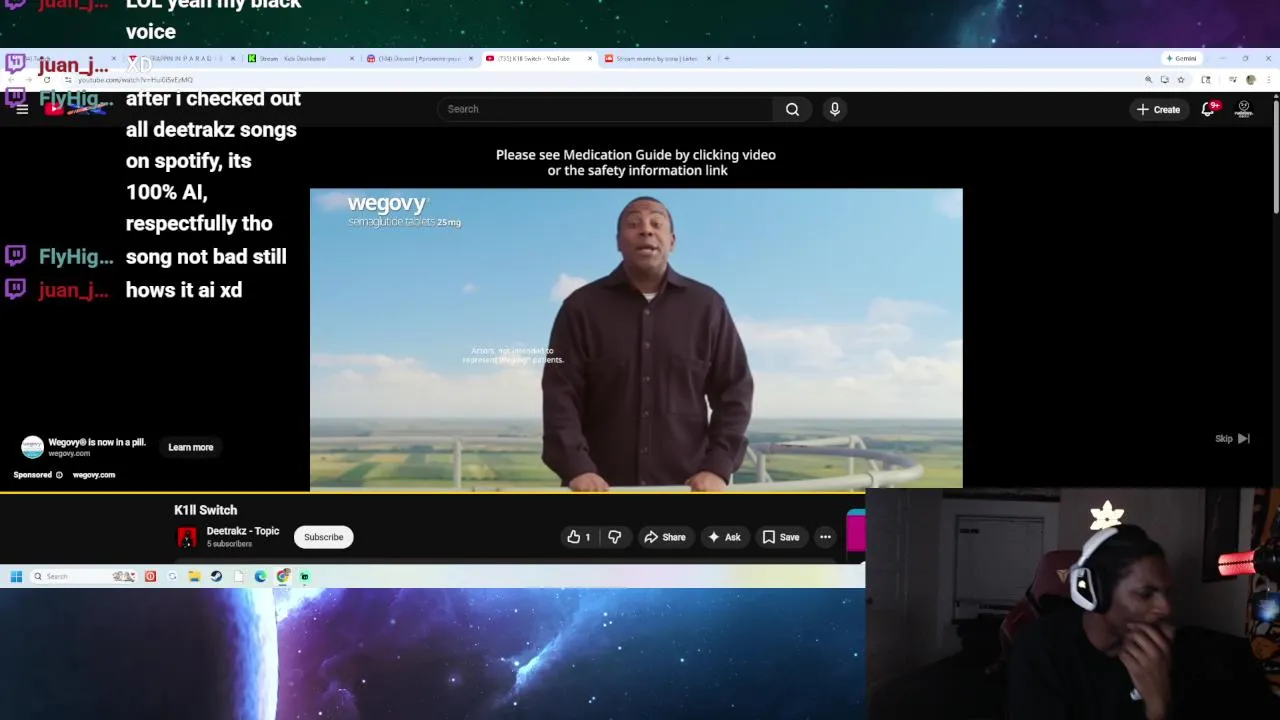This screenshot has height=720, width=1280.
Task: Click Learn more on the Wegovy ad
Action: [191, 447]
